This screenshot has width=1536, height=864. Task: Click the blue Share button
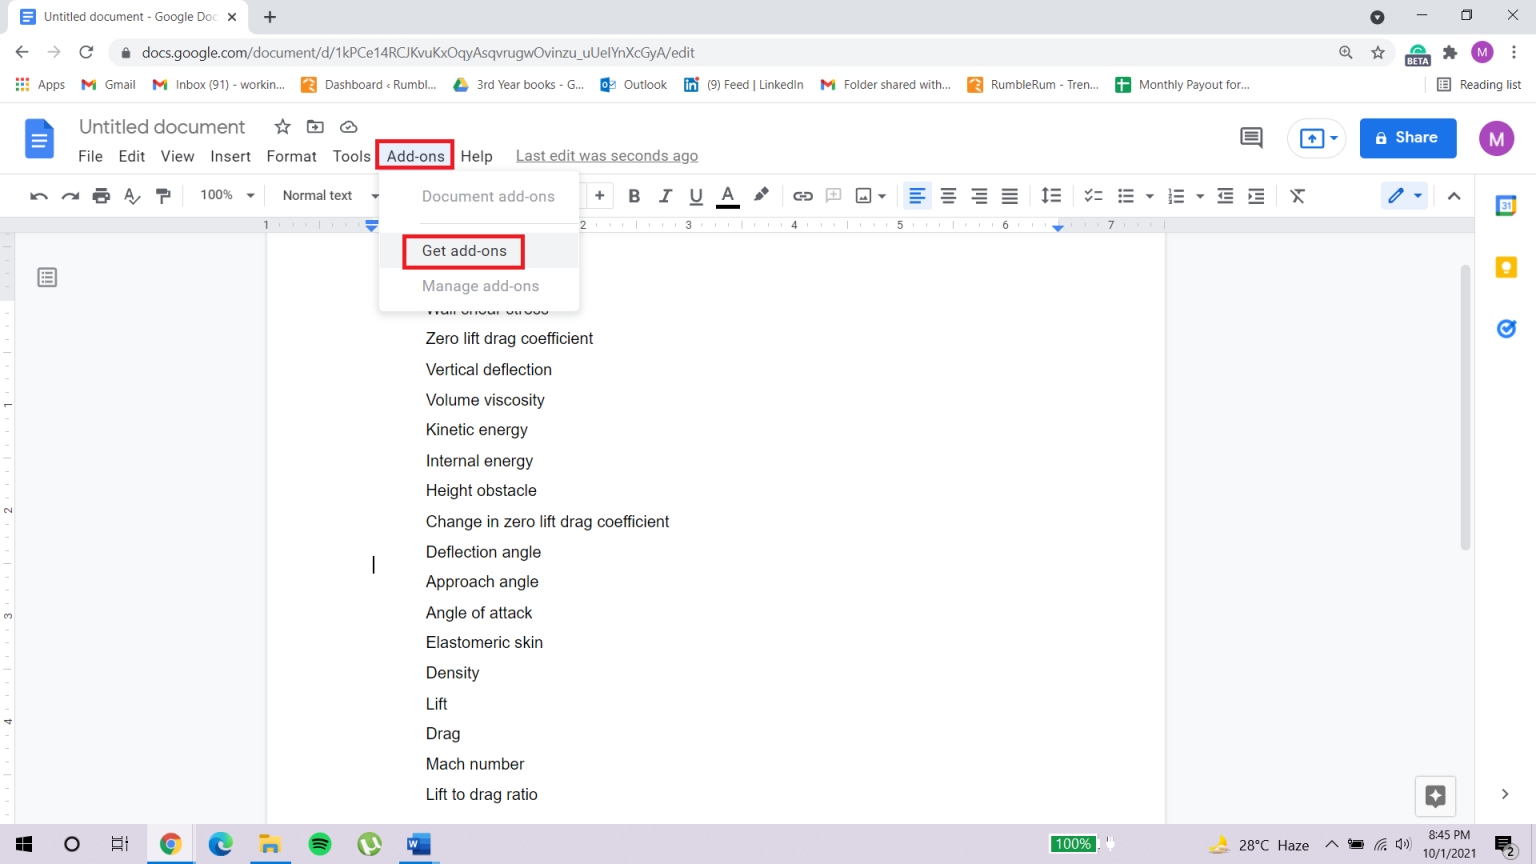coord(1407,138)
